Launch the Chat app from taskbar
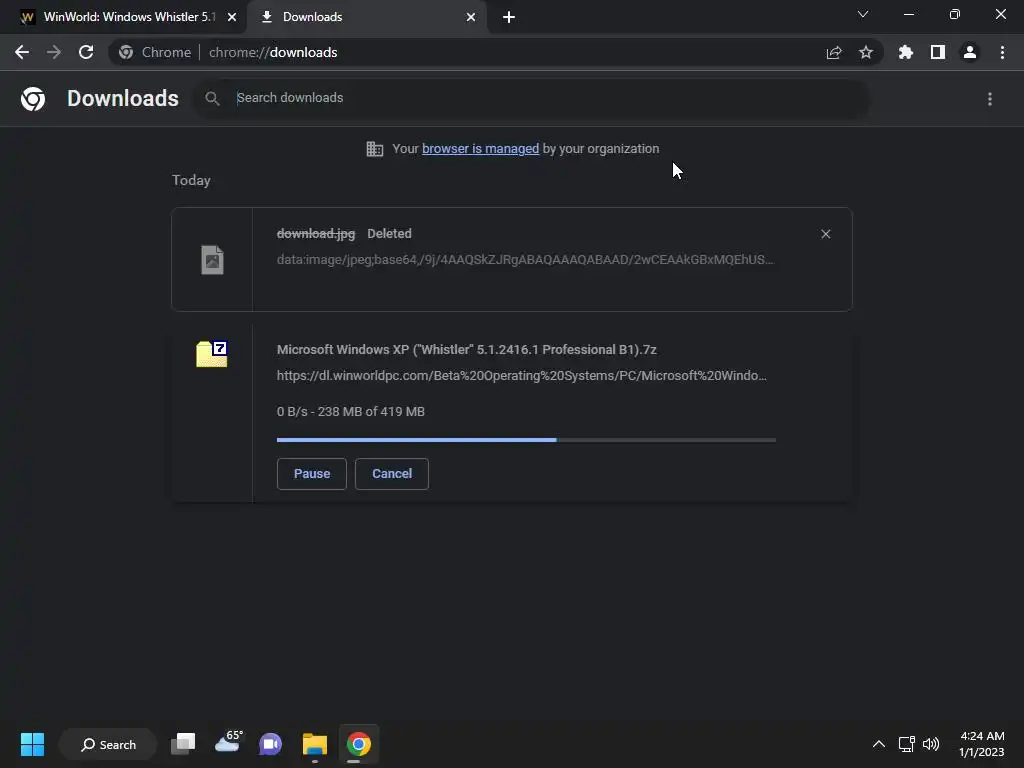Screen dimensions: 1024x768 click(270, 744)
